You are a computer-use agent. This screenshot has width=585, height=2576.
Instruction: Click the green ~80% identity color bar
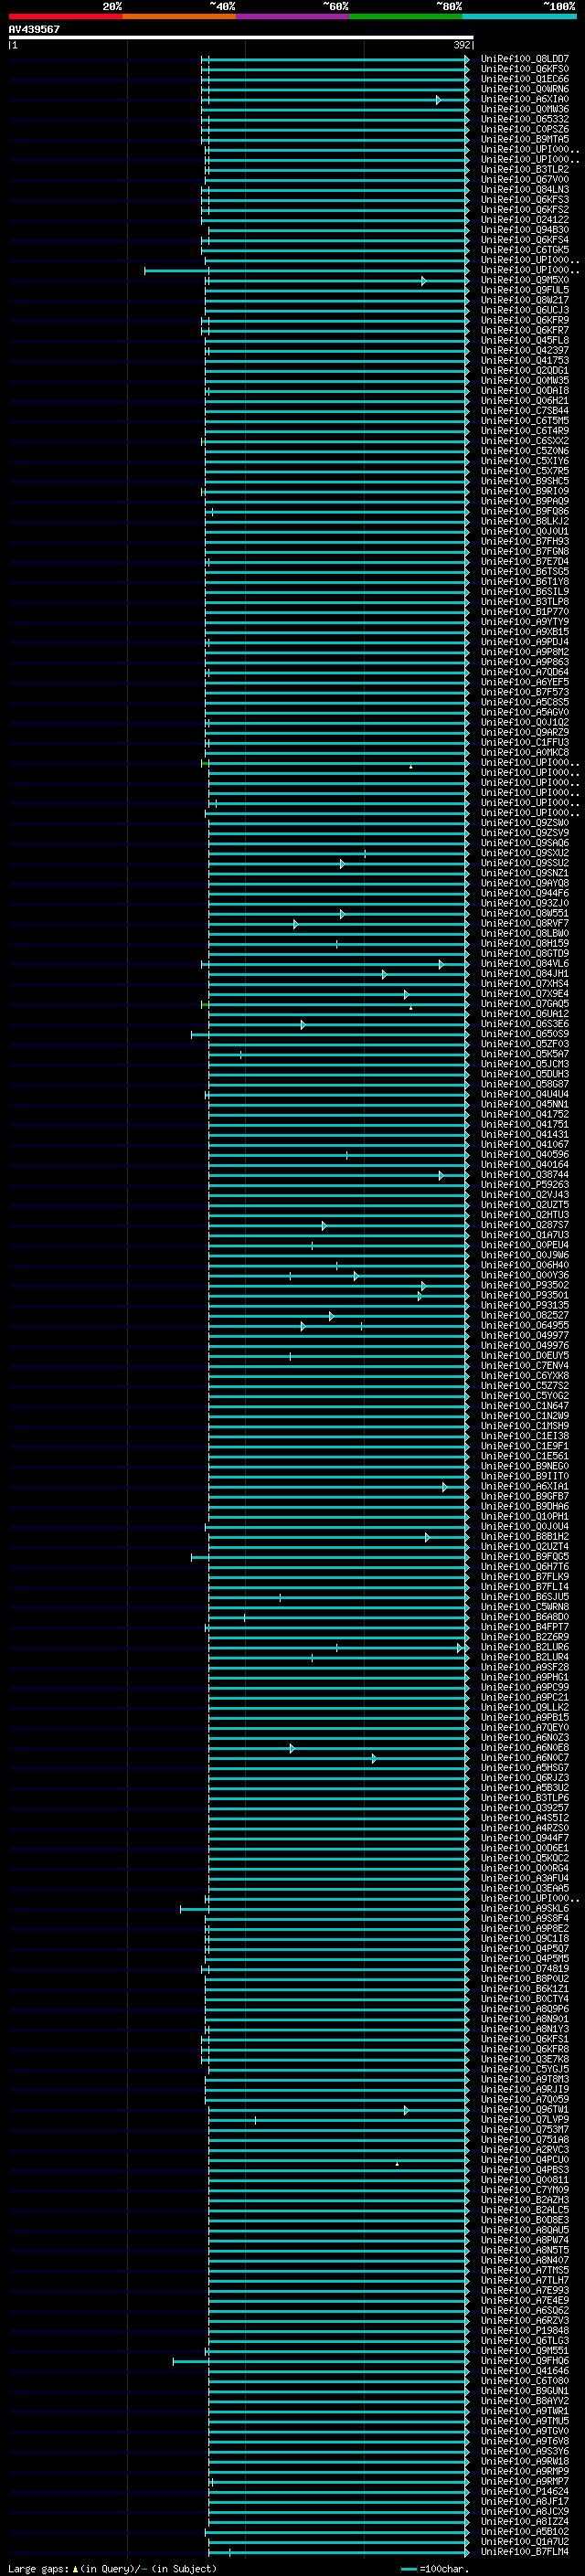click(406, 16)
